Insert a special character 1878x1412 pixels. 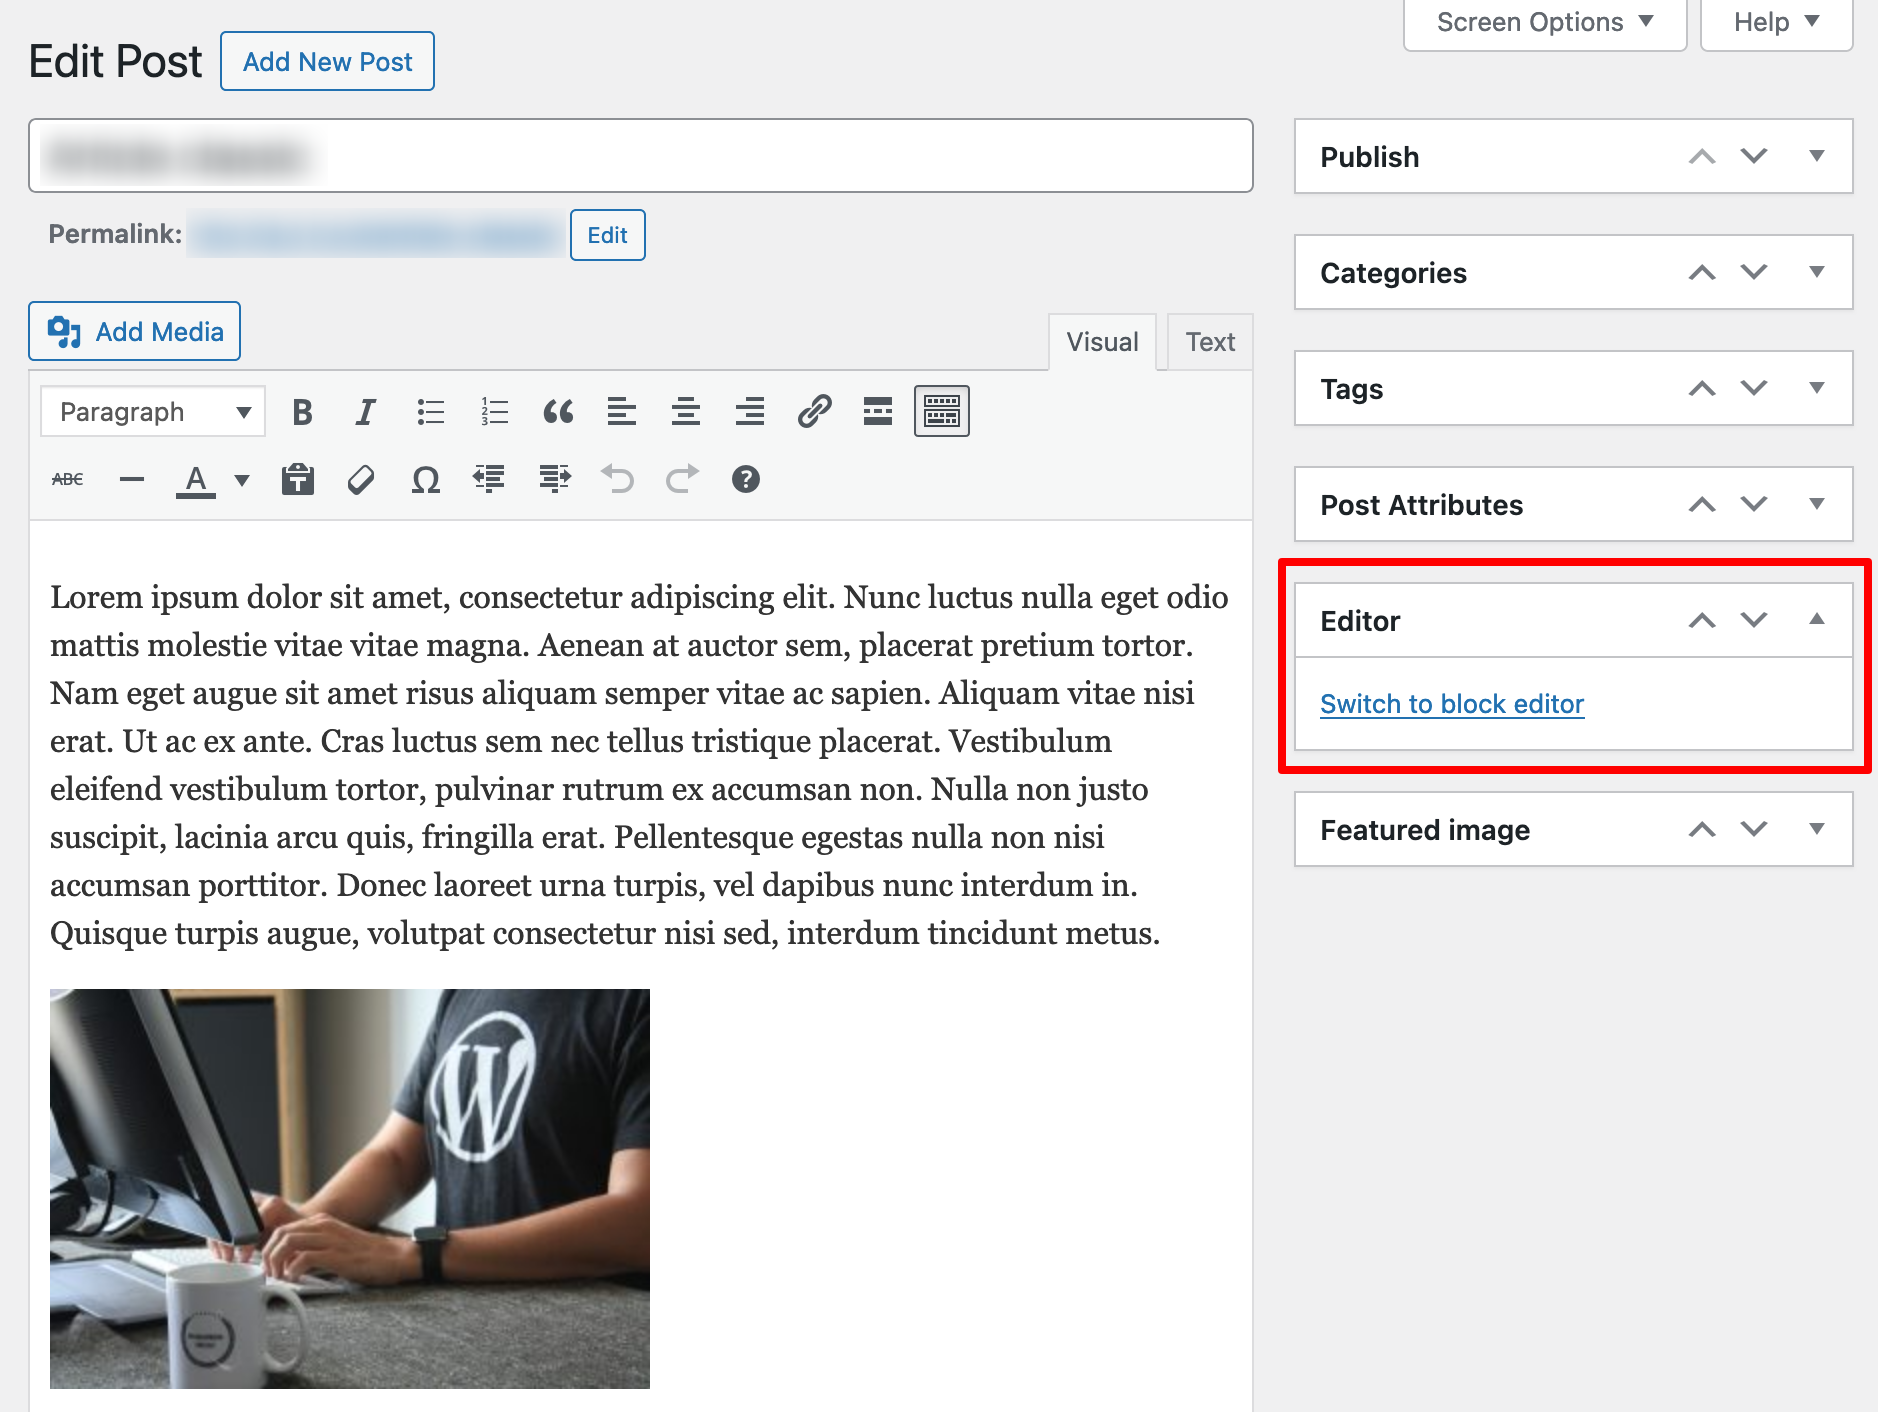click(x=425, y=479)
